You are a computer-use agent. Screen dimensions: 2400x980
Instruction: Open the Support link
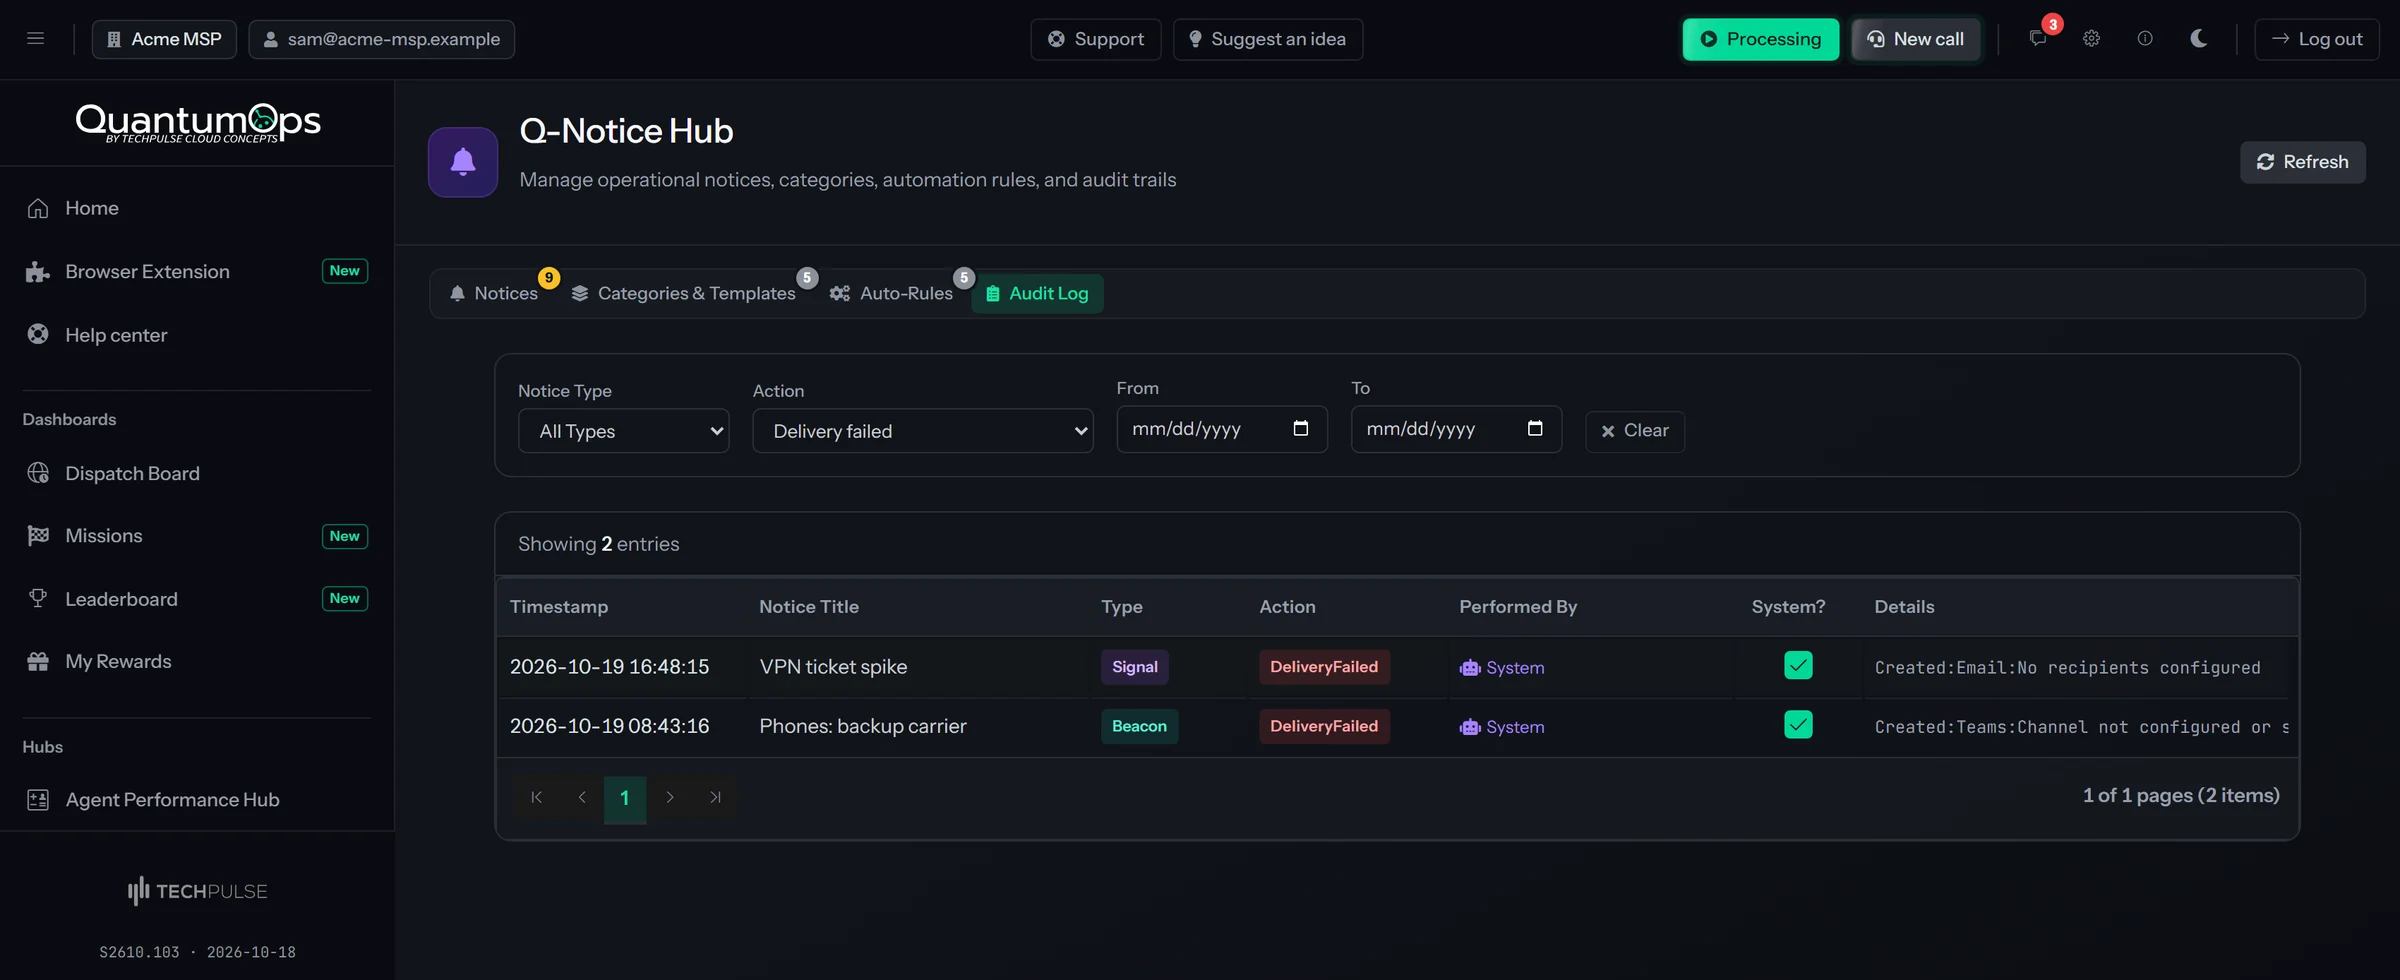coord(1095,39)
